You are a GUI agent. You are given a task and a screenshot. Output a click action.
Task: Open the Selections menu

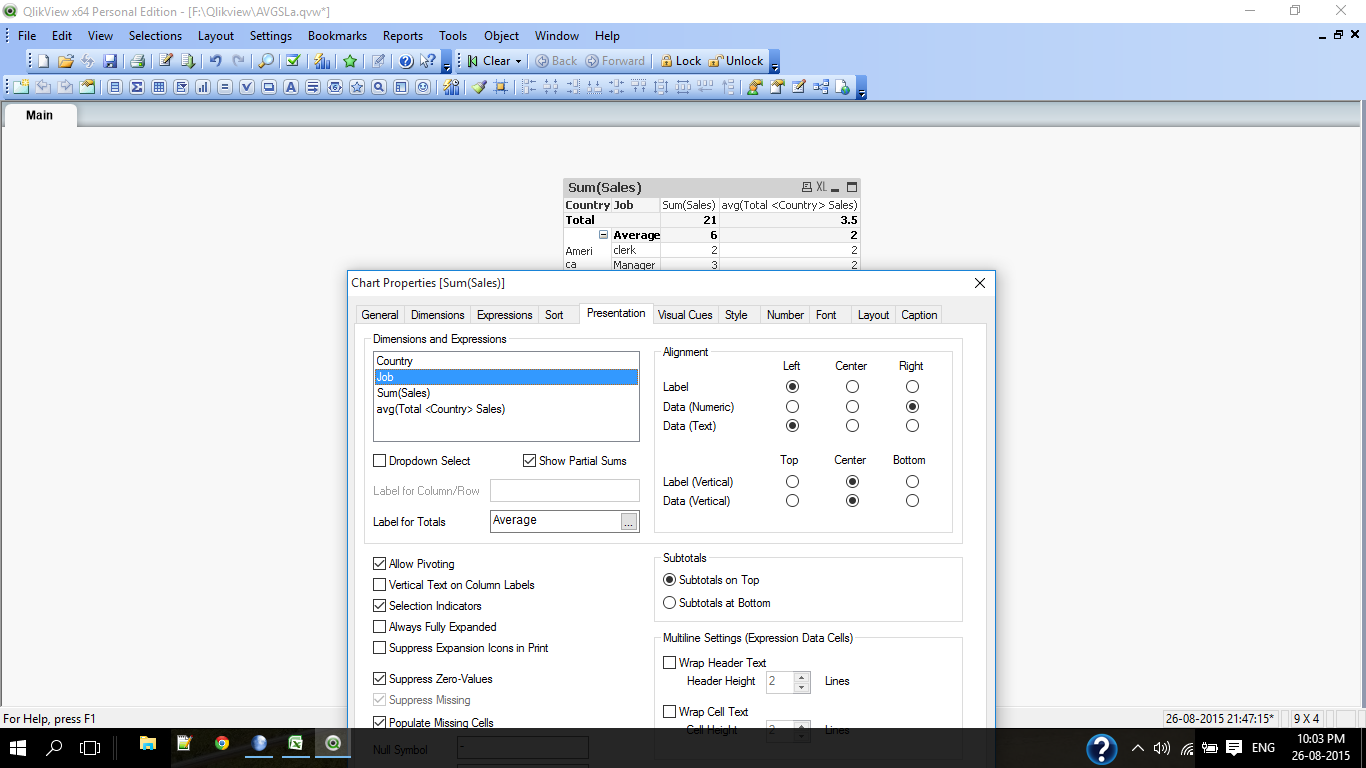tap(155, 36)
